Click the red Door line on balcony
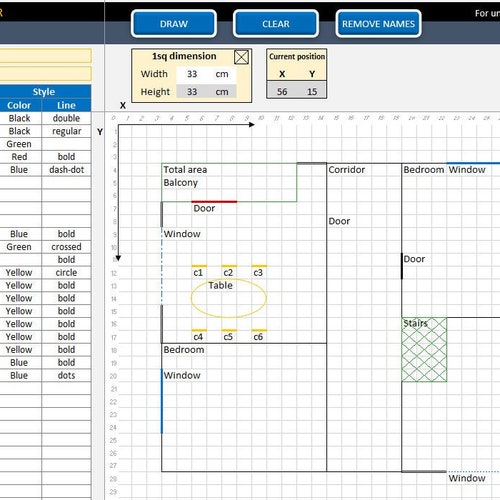Image resolution: width=500 pixels, height=500 pixels. point(214,202)
